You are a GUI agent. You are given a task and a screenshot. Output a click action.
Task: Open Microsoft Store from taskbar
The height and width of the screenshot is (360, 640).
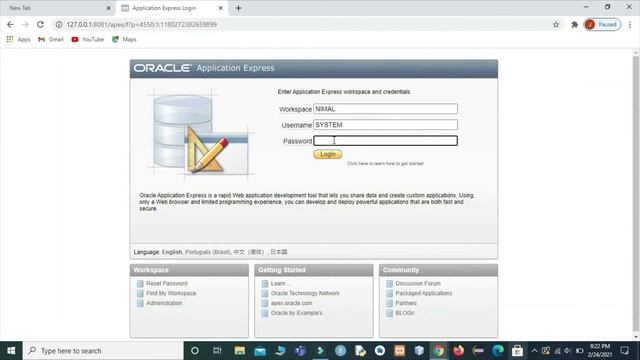pos(517,351)
